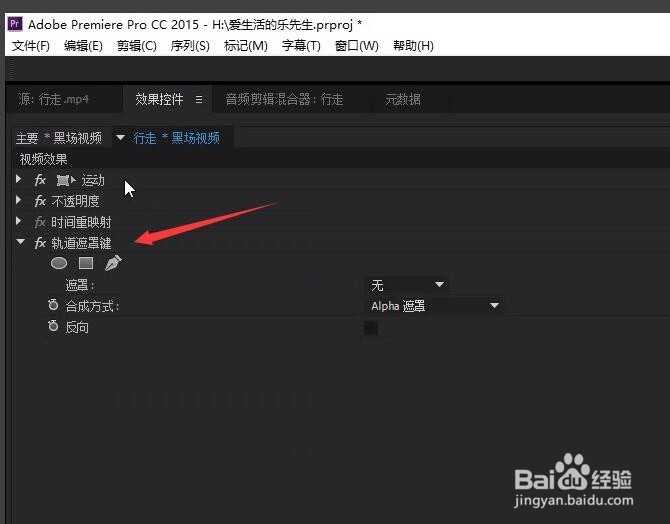Viewport: 670px width, 524px height.
Task: Open the 窗口(W) menu
Action: tap(357, 46)
